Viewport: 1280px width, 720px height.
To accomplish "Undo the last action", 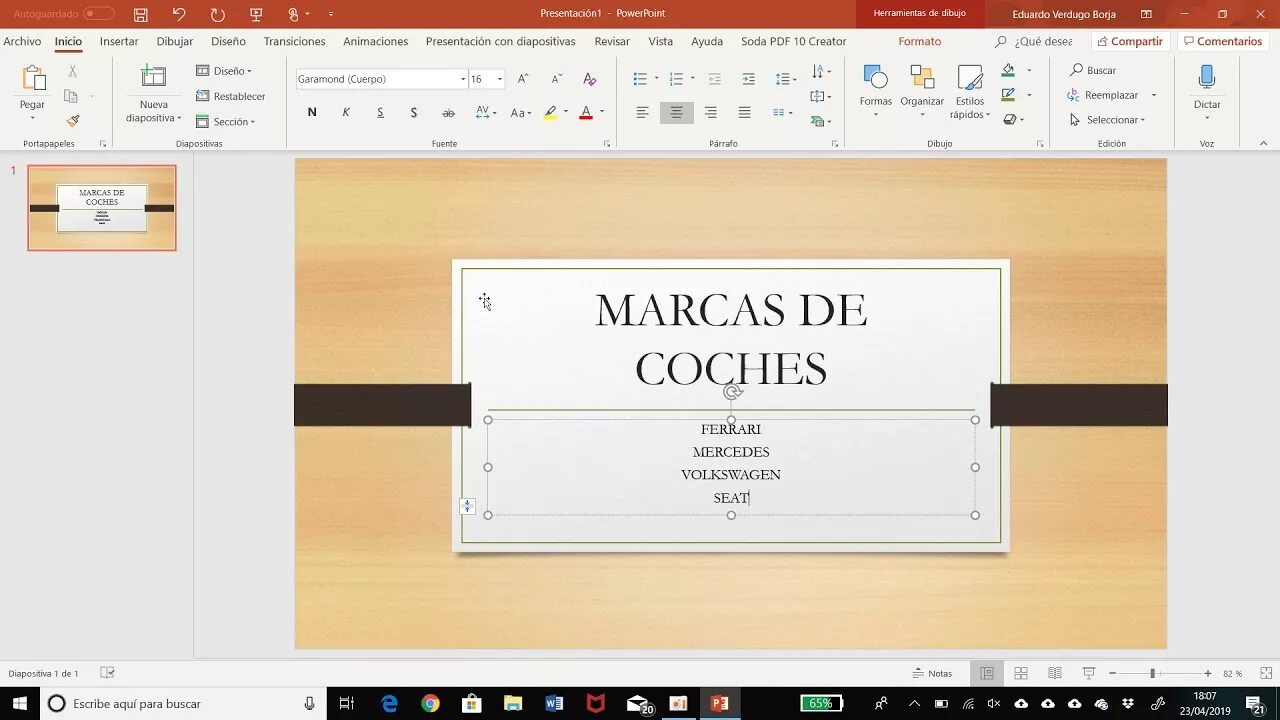I will click(x=179, y=14).
